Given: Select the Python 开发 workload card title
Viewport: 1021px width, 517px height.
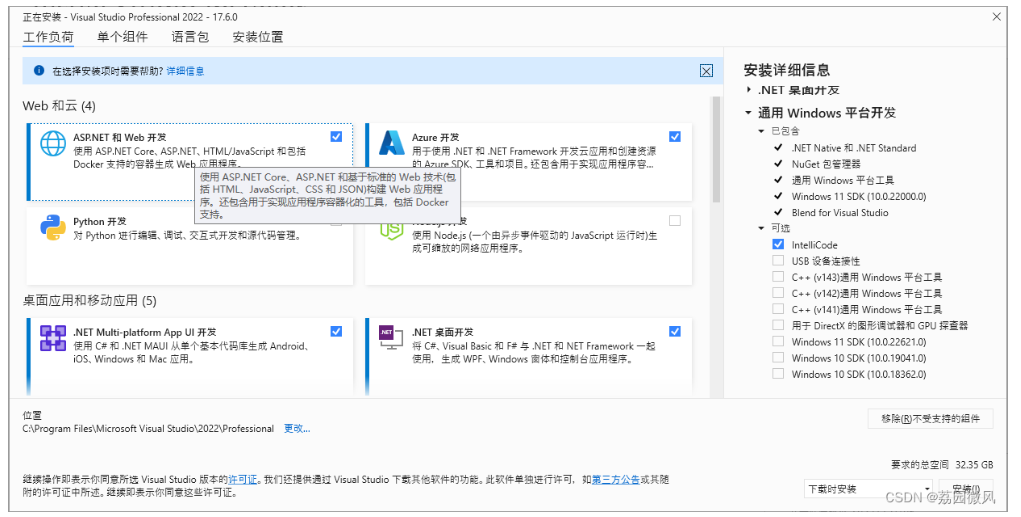Looking at the screenshot, I should (x=100, y=221).
